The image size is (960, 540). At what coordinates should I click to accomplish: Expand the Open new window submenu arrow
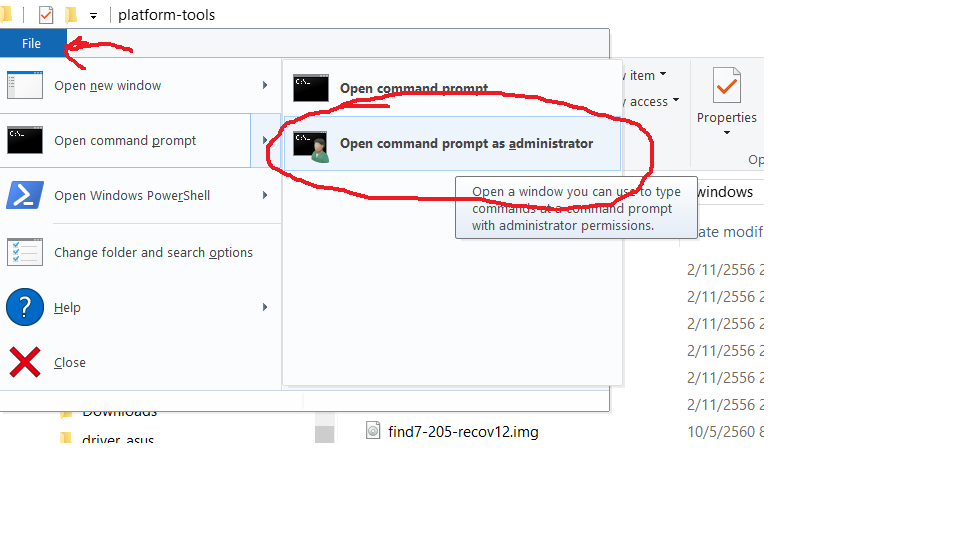tap(264, 85)
